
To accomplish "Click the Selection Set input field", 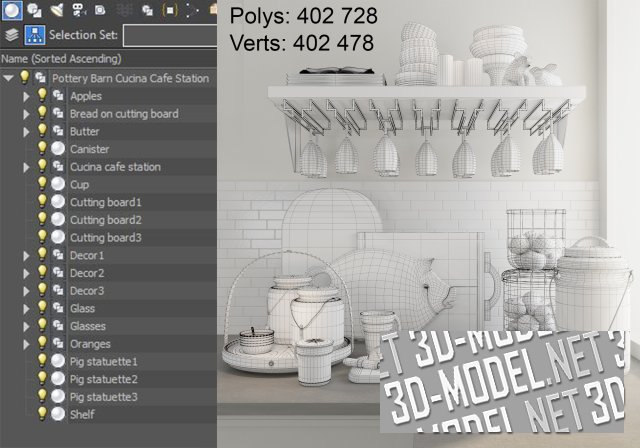I will tap(168, 36).
